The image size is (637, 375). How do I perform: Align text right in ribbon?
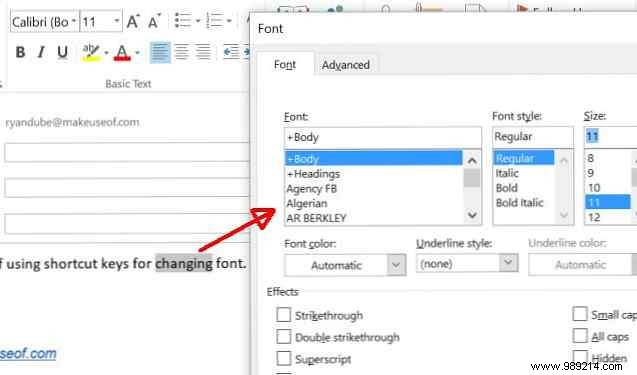click(x=203, y=52)
